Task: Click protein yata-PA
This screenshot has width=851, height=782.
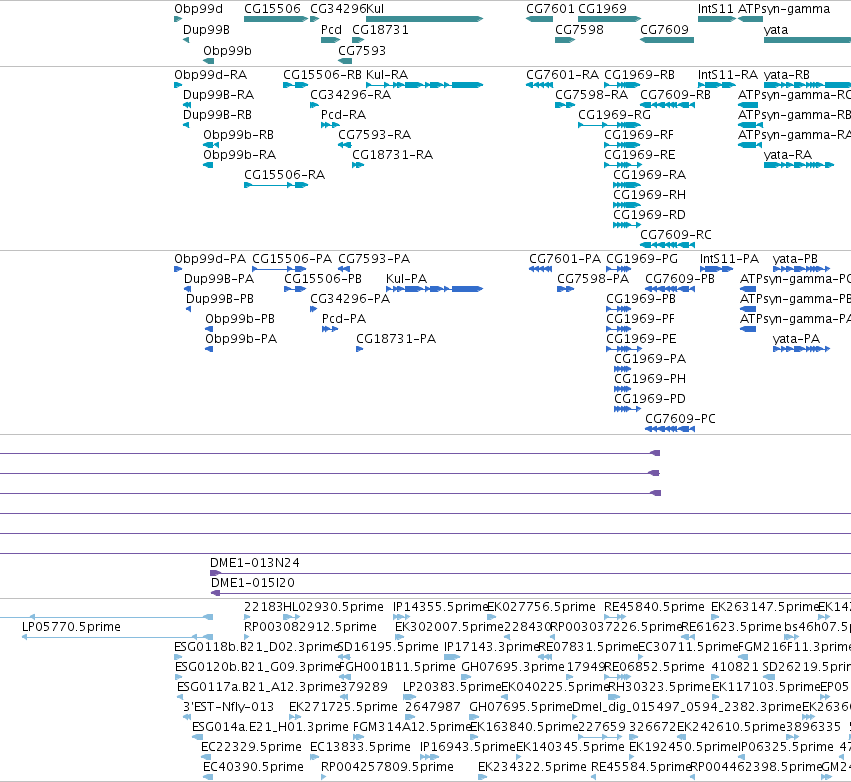Action: [802, 349]
